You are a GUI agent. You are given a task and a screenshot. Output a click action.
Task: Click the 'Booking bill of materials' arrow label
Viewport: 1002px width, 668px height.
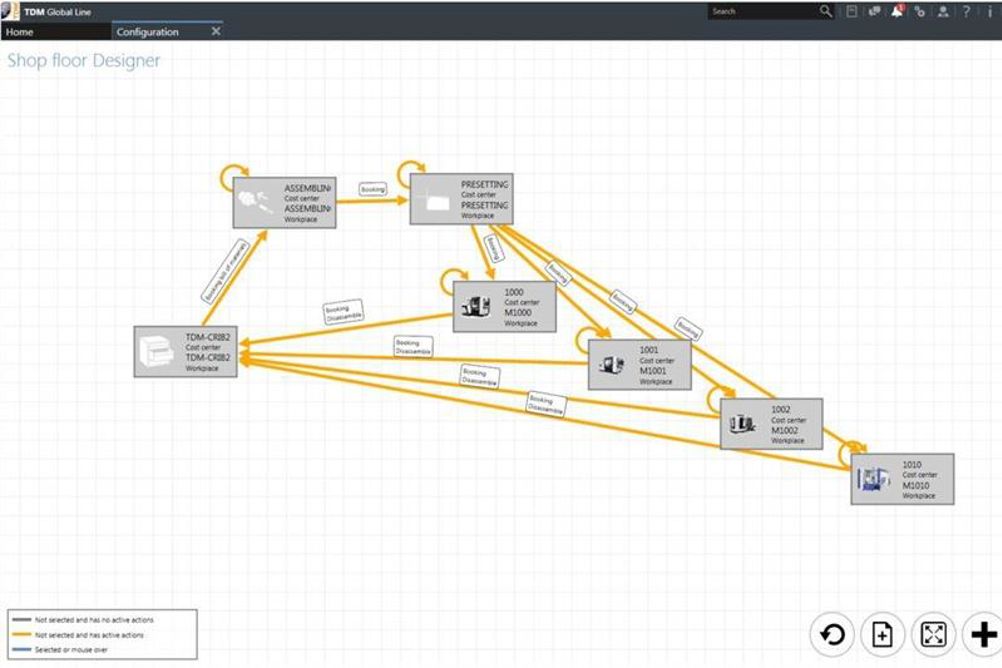[224, 271]
